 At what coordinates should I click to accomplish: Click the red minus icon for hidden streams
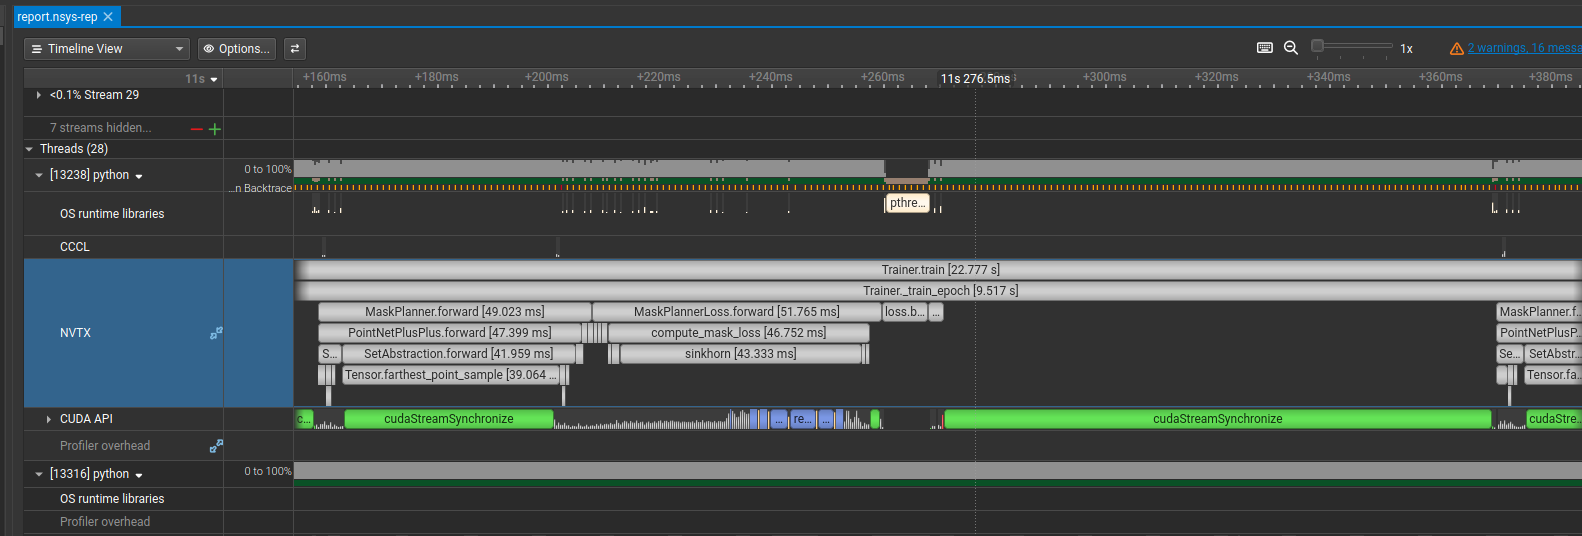pyautogui.click(x=197, y=129)
